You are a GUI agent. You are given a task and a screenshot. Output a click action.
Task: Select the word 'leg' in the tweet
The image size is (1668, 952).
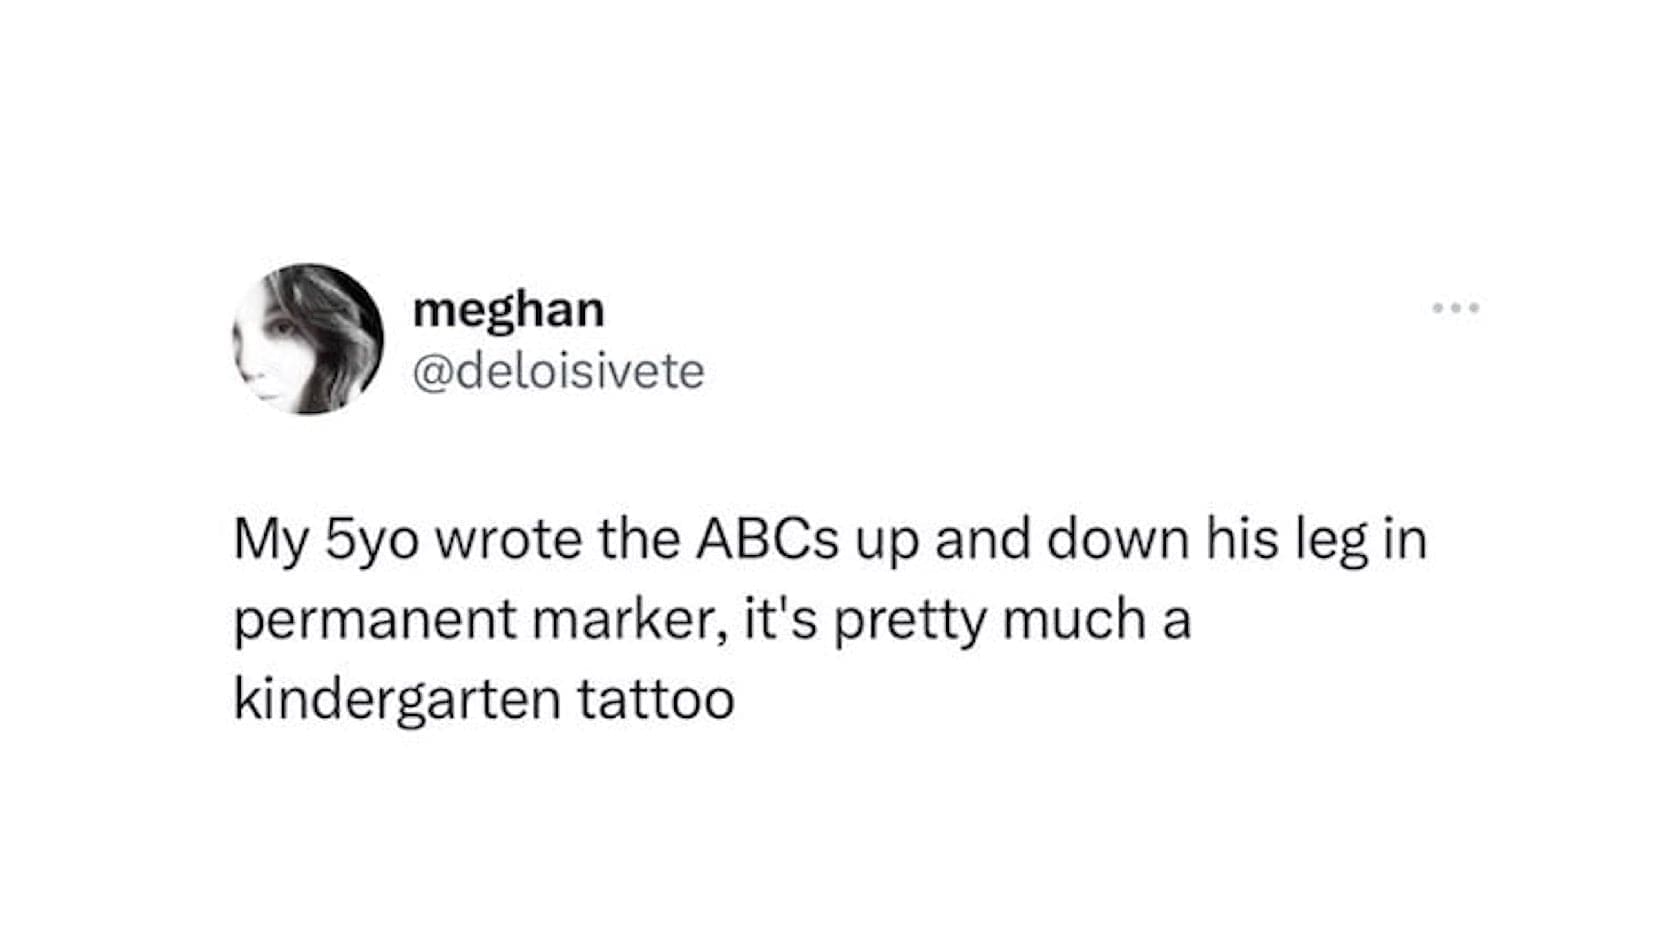coord(1332,543)
